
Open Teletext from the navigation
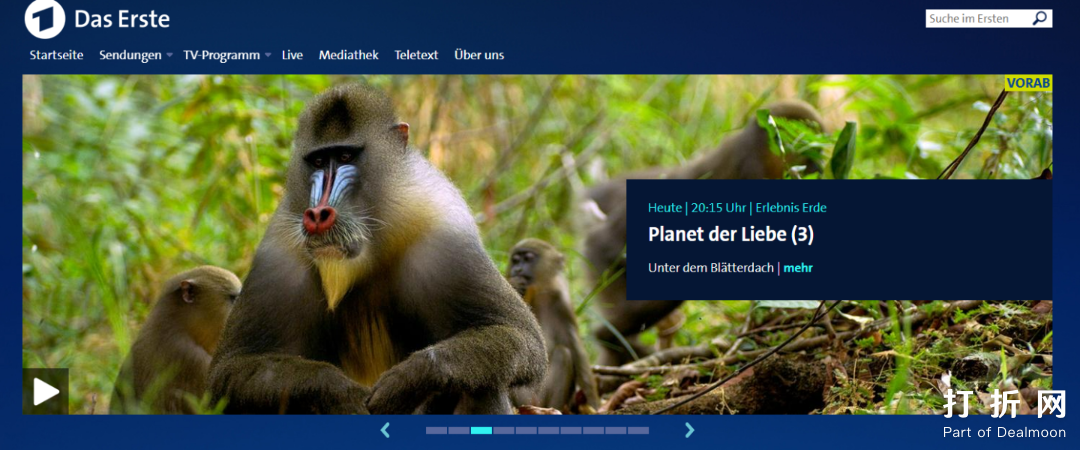point(416,55)
